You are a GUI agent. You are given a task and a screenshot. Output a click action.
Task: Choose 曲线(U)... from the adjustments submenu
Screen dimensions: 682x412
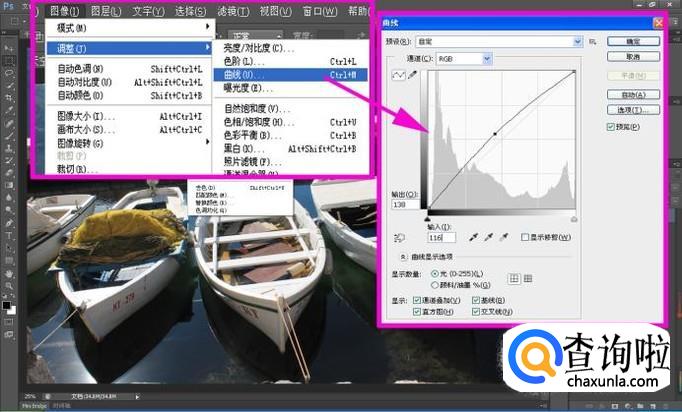tap(291, 75)
